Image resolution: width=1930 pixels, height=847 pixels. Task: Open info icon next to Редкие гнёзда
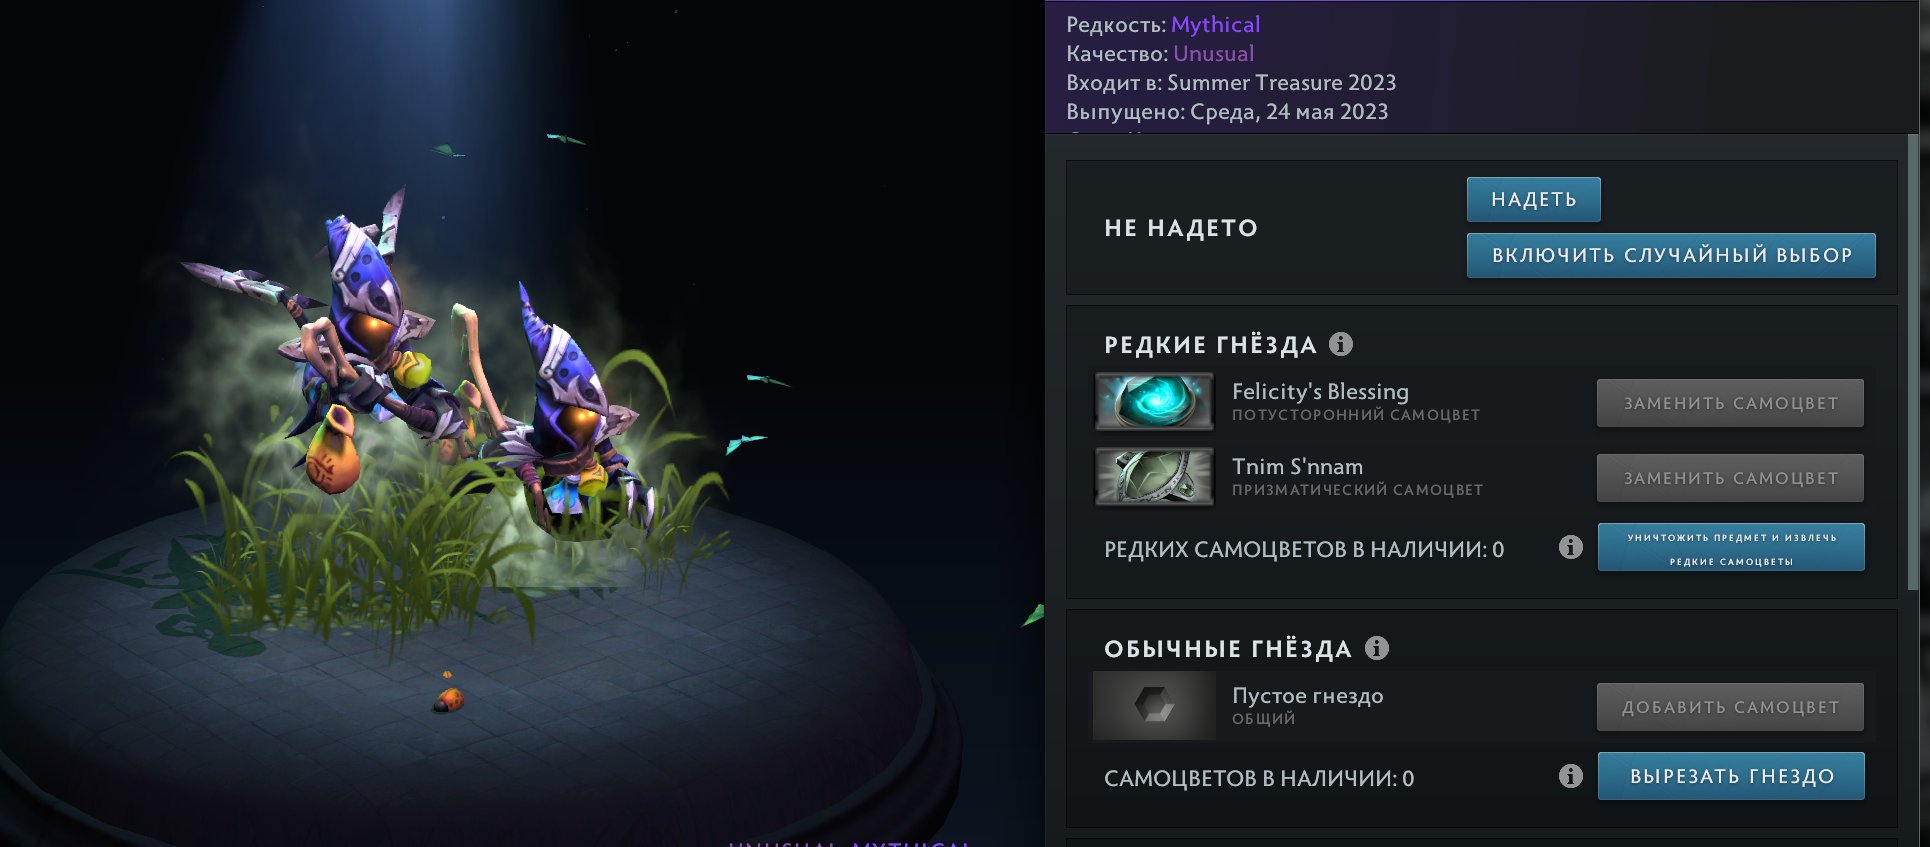coord(1341,344)
